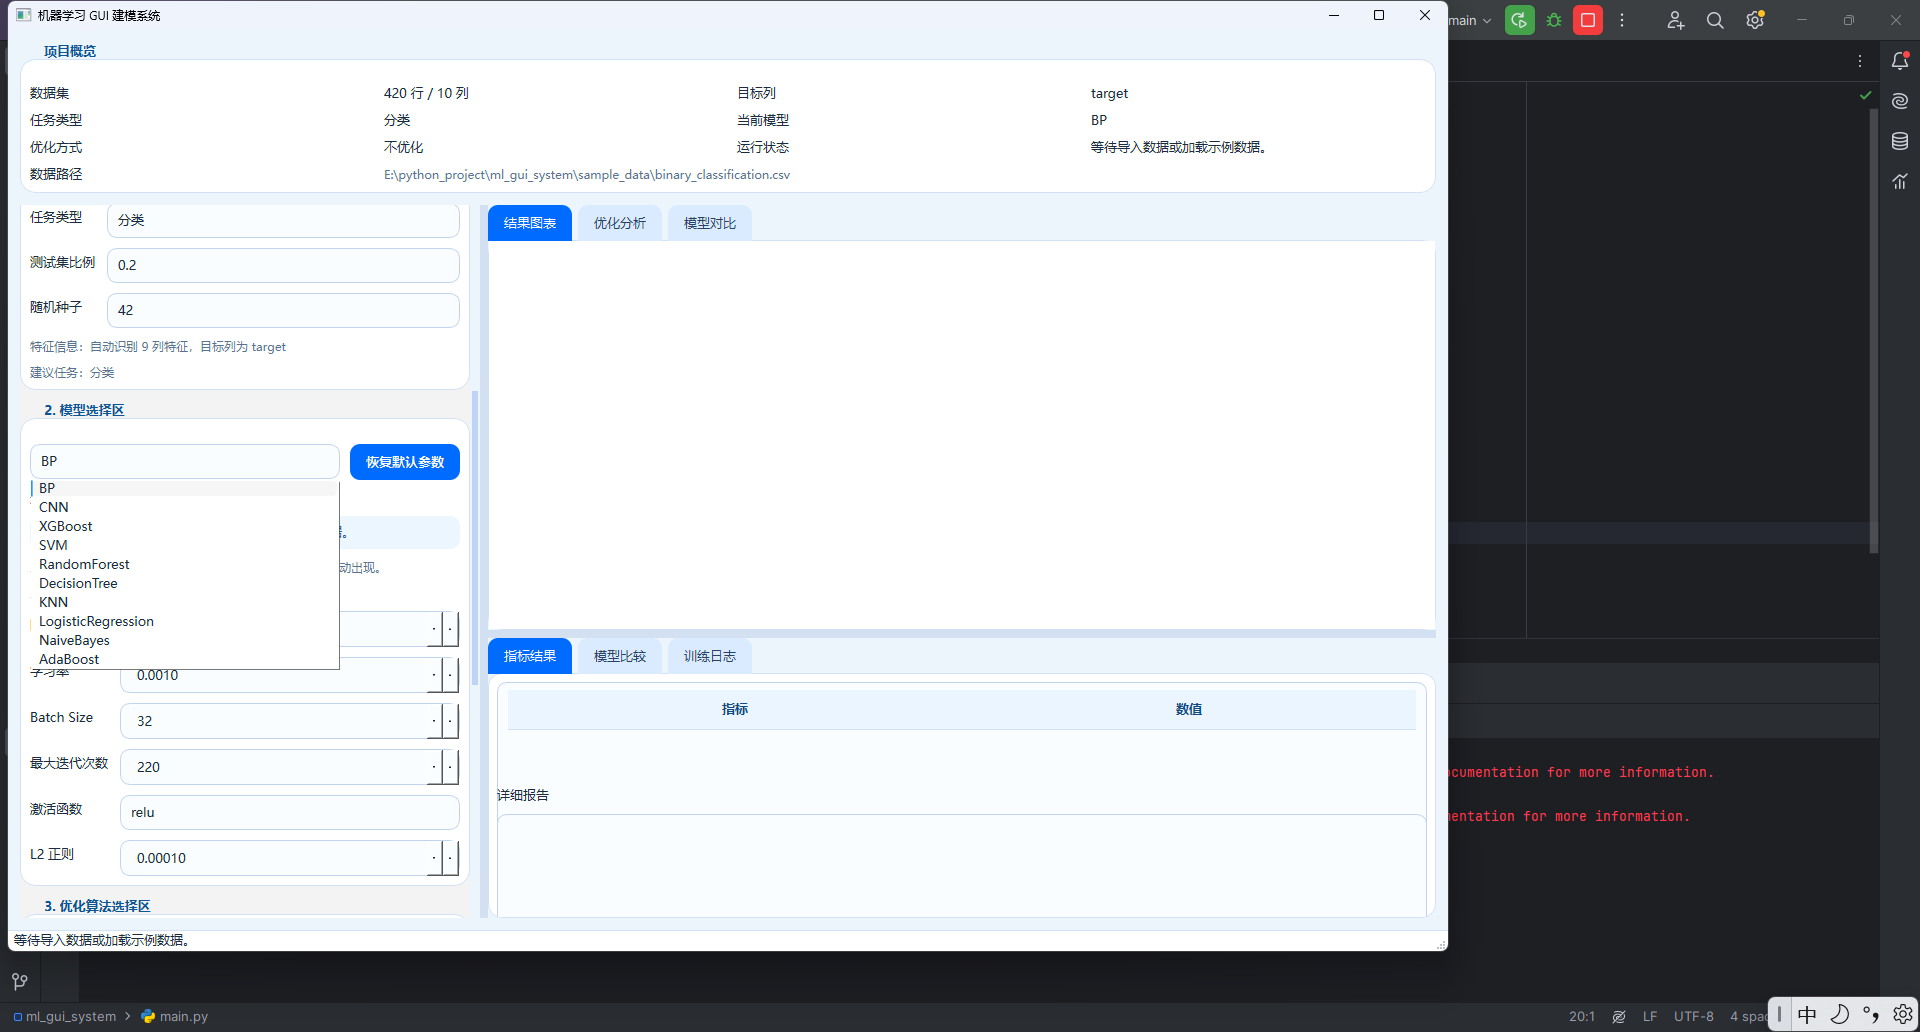The height and width of the screenshot is (1032, 1920).
Task: Open editor tab options vertical dots
Action: (1860, 61)
